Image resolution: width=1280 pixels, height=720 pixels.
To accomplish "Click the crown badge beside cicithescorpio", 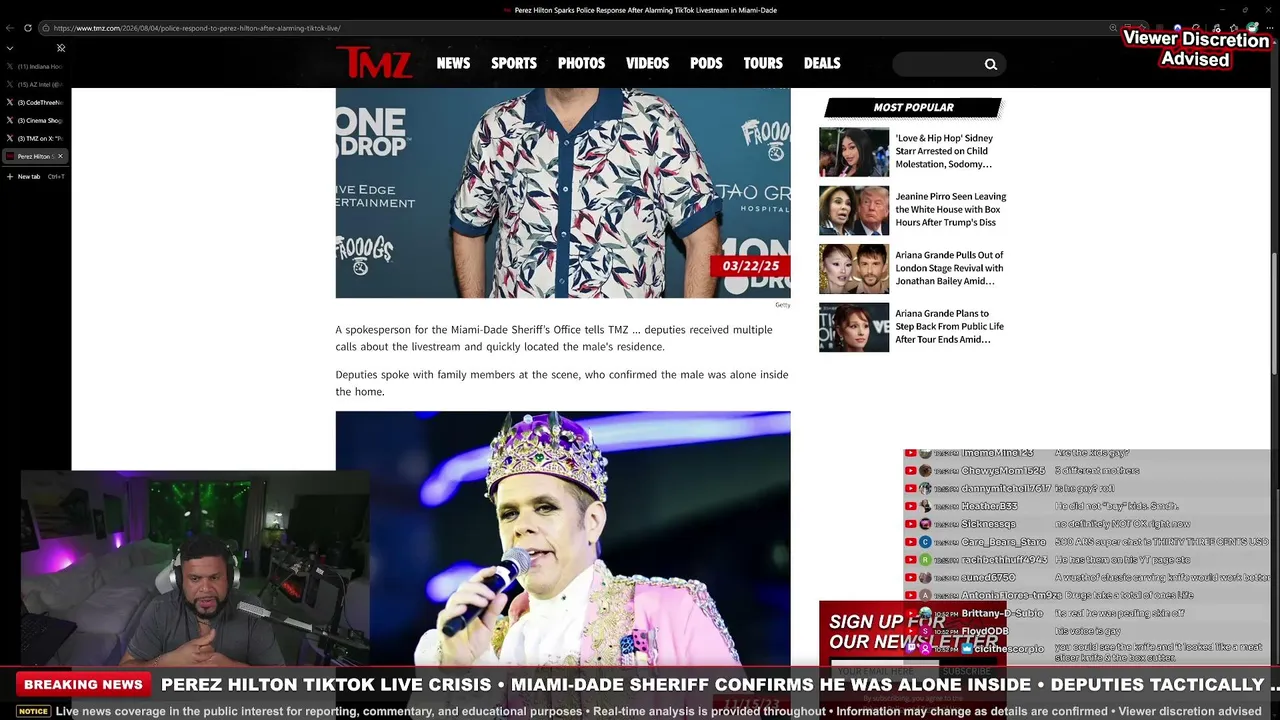I will pyautogui.click(x=967, y=649).
